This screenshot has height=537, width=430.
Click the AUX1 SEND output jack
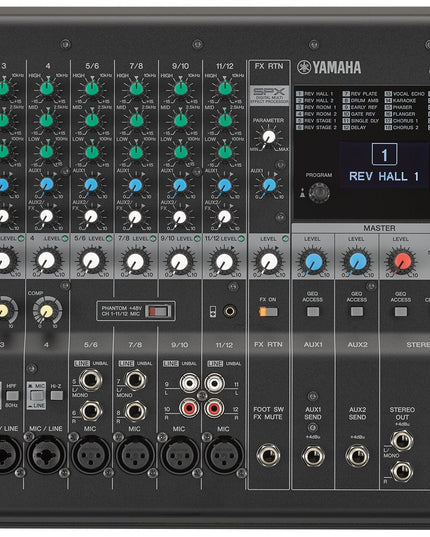(x=313, y=456)
